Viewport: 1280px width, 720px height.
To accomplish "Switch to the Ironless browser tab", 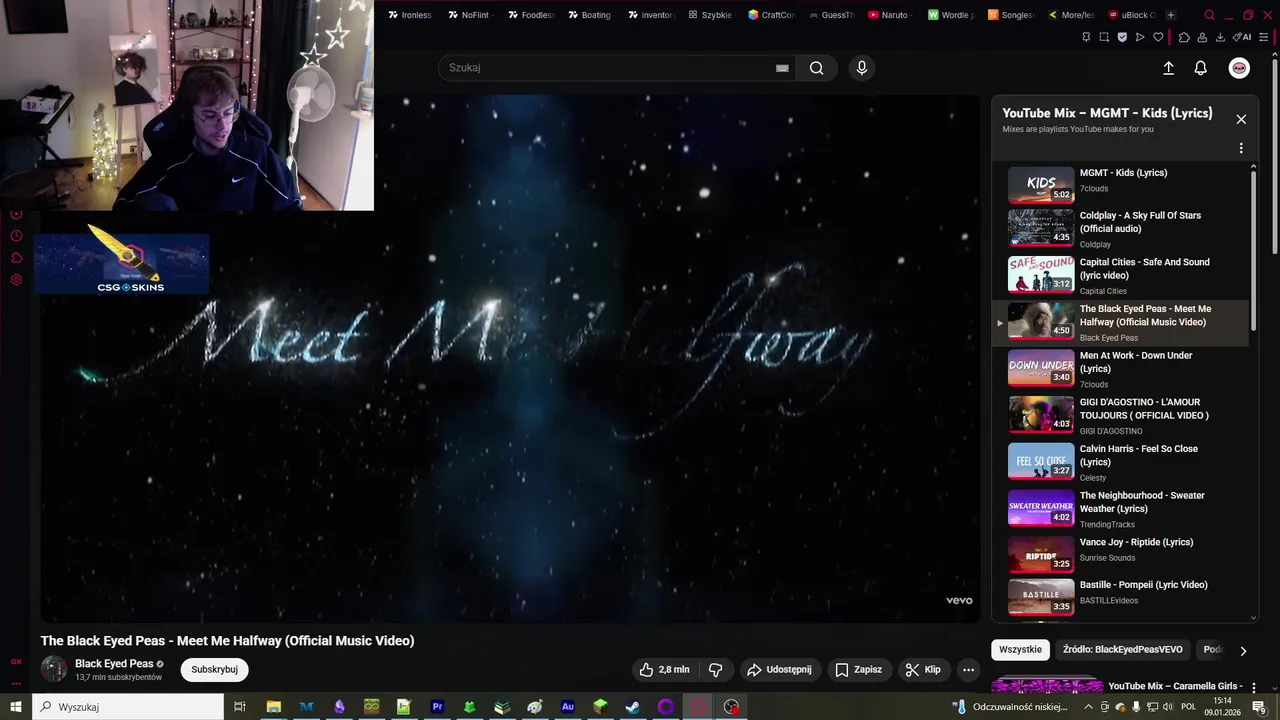I will 409,15.
